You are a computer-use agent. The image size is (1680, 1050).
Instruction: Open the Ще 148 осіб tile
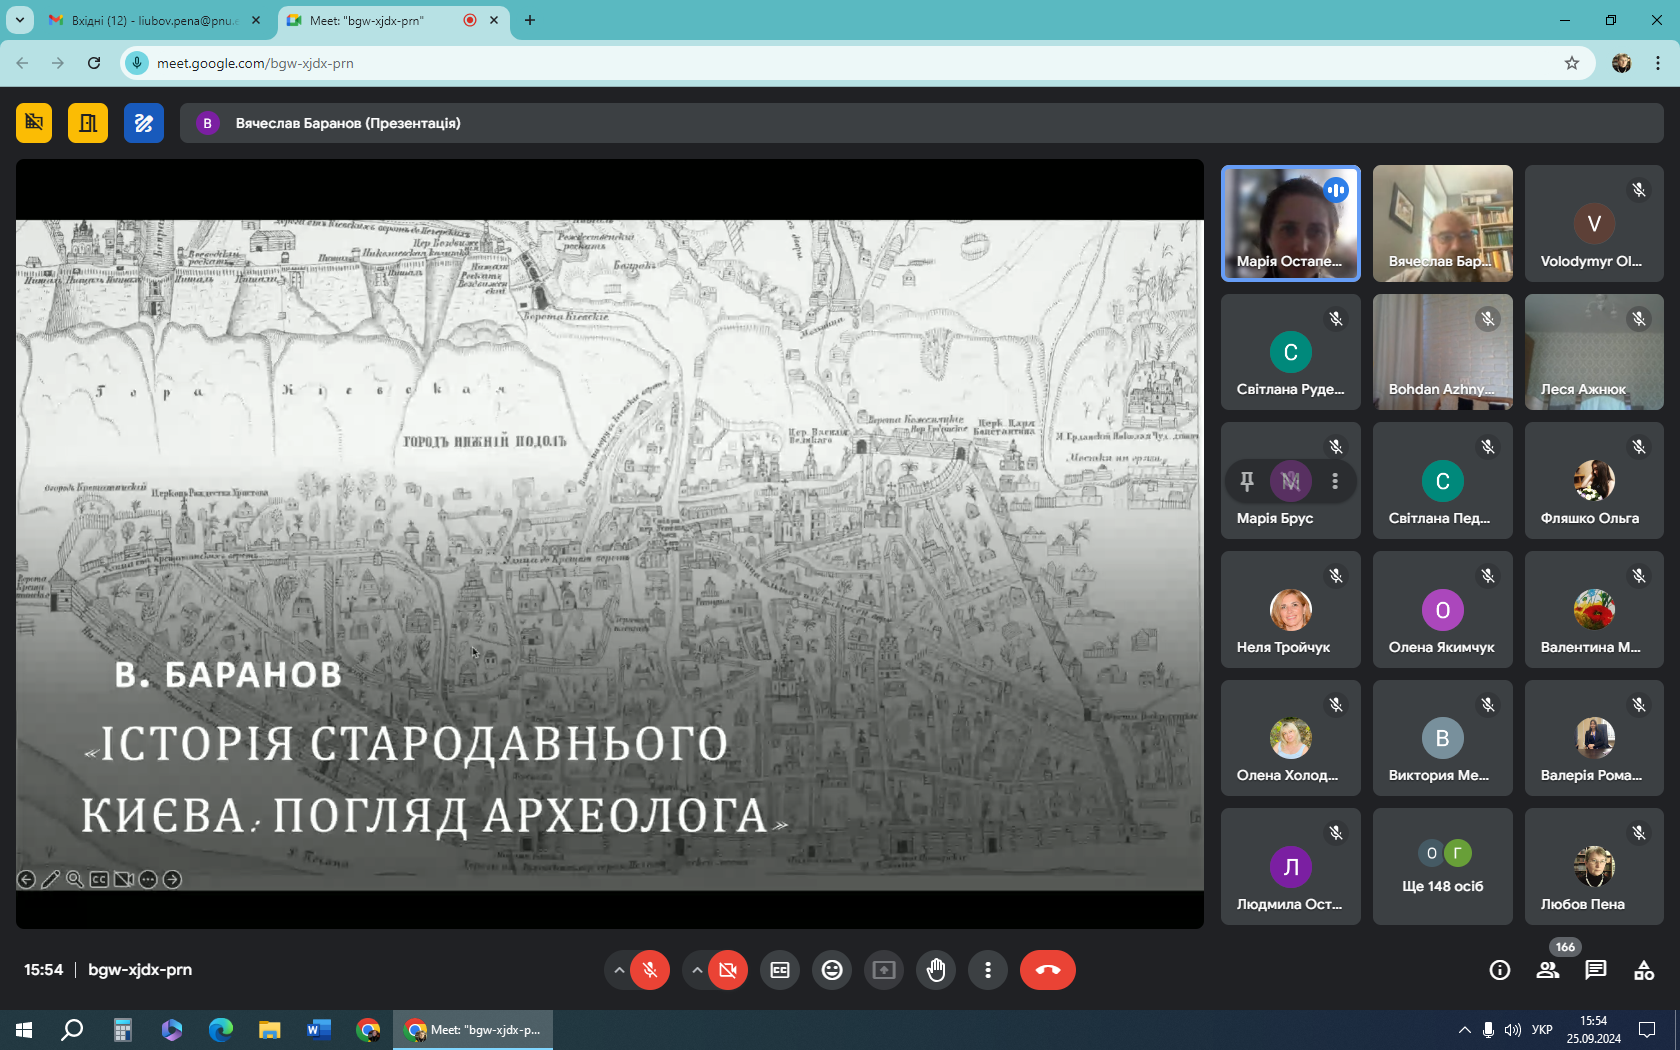(x=1442, y=867)
